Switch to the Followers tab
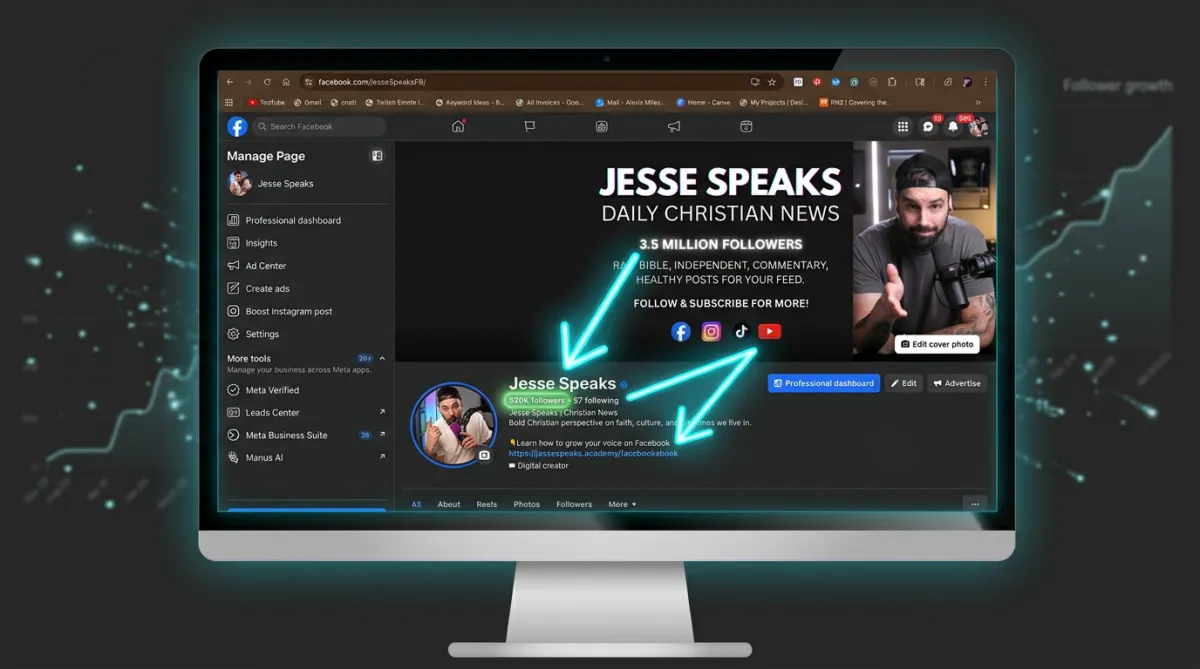Viewport: 1200px width, 669px height. click(574, 504)
